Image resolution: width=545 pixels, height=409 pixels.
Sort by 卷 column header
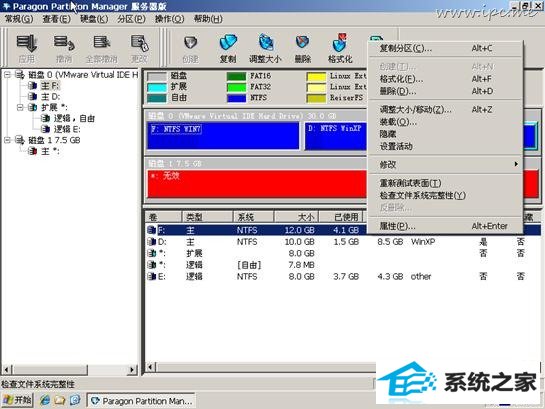coord(163,217)
